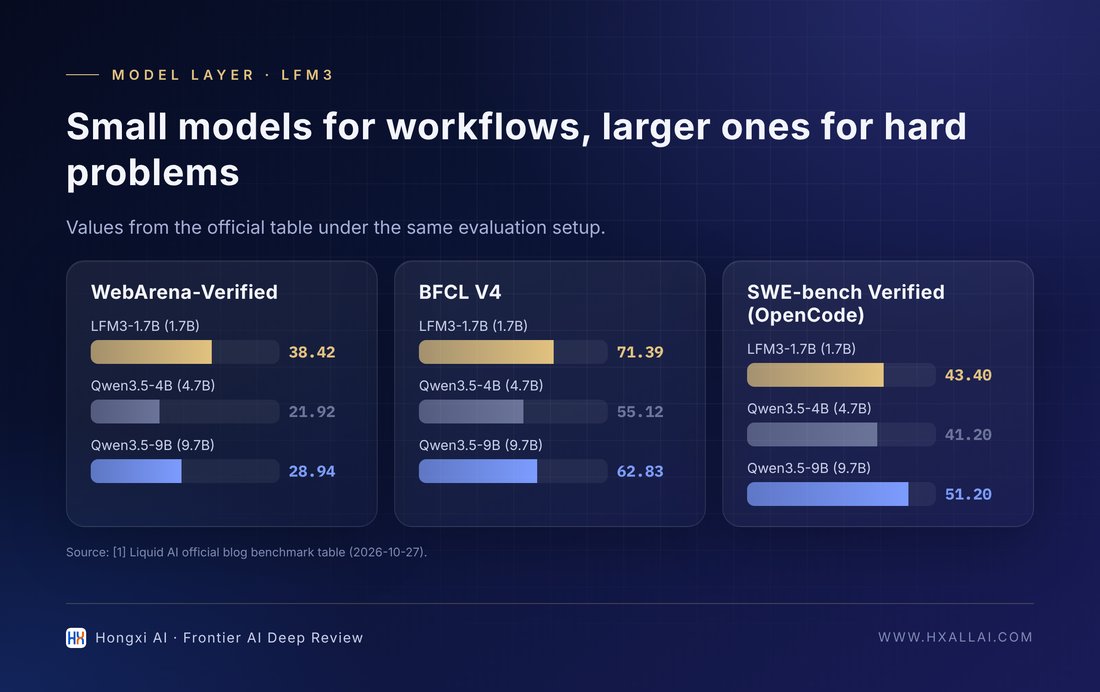Viewport: 1100px width, 692px height.
Task: Click Qwen3.5-4B (4.7B) label in WebArena-Verified
Action: coord(153,385)
